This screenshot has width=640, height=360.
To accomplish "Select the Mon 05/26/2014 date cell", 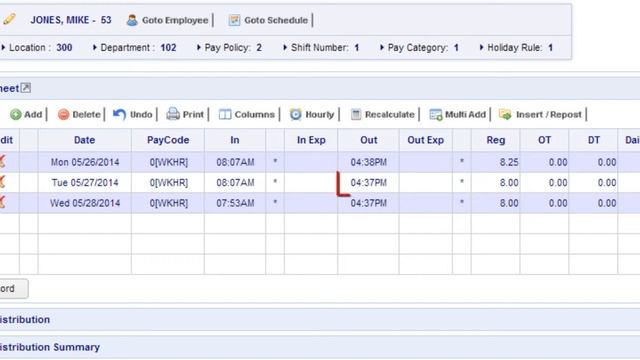I will click(85, 162).
